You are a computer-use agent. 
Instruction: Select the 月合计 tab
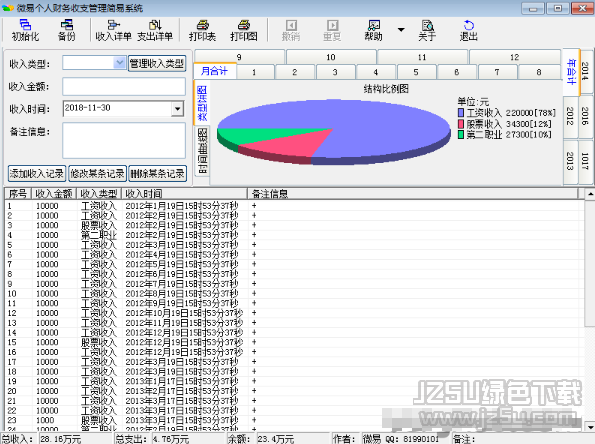pyautogui.click(x=215, y=71)
